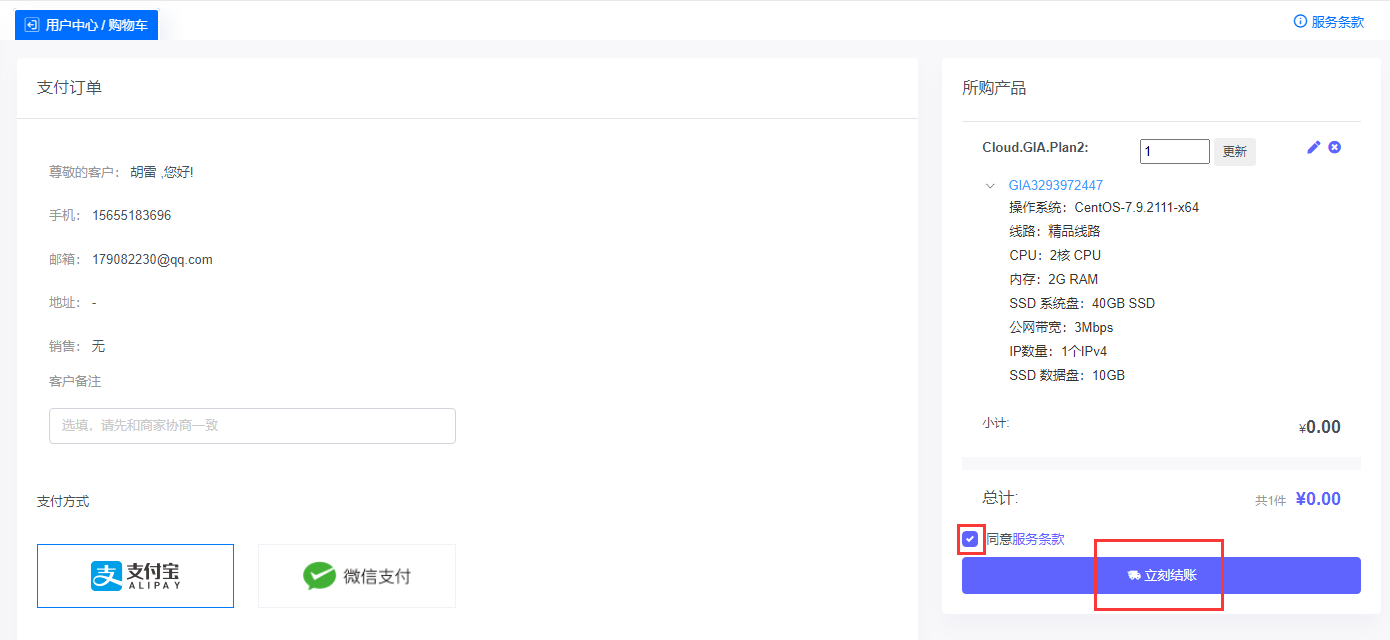Open 服务条款 link next to 同意
The image size is (1390, 640).
click(1038, 539)
